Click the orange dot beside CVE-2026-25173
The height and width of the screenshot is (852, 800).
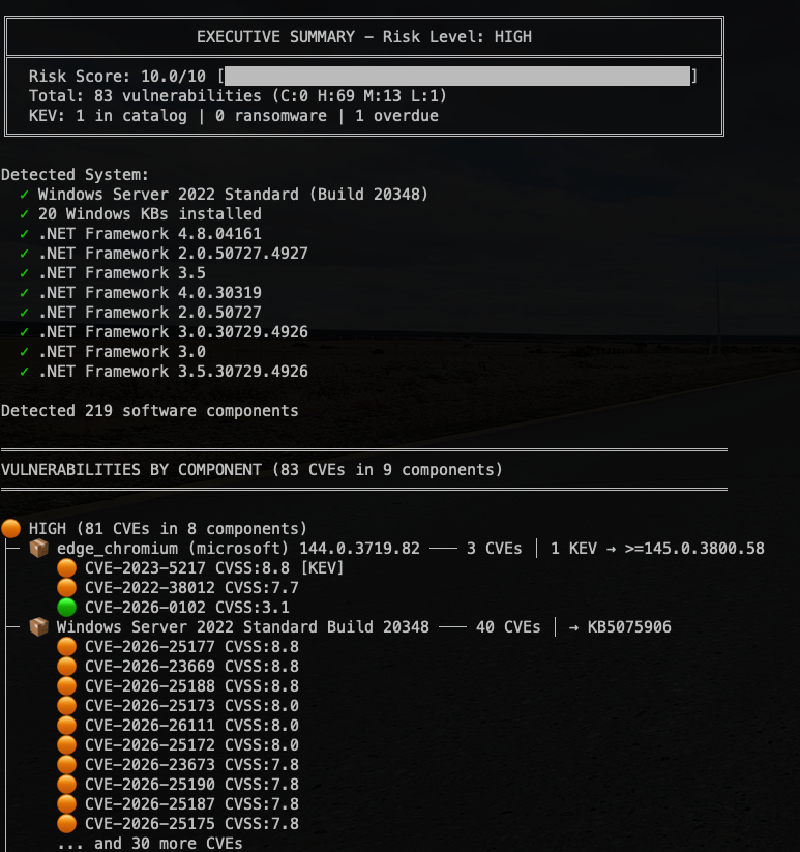pos(67,705)
